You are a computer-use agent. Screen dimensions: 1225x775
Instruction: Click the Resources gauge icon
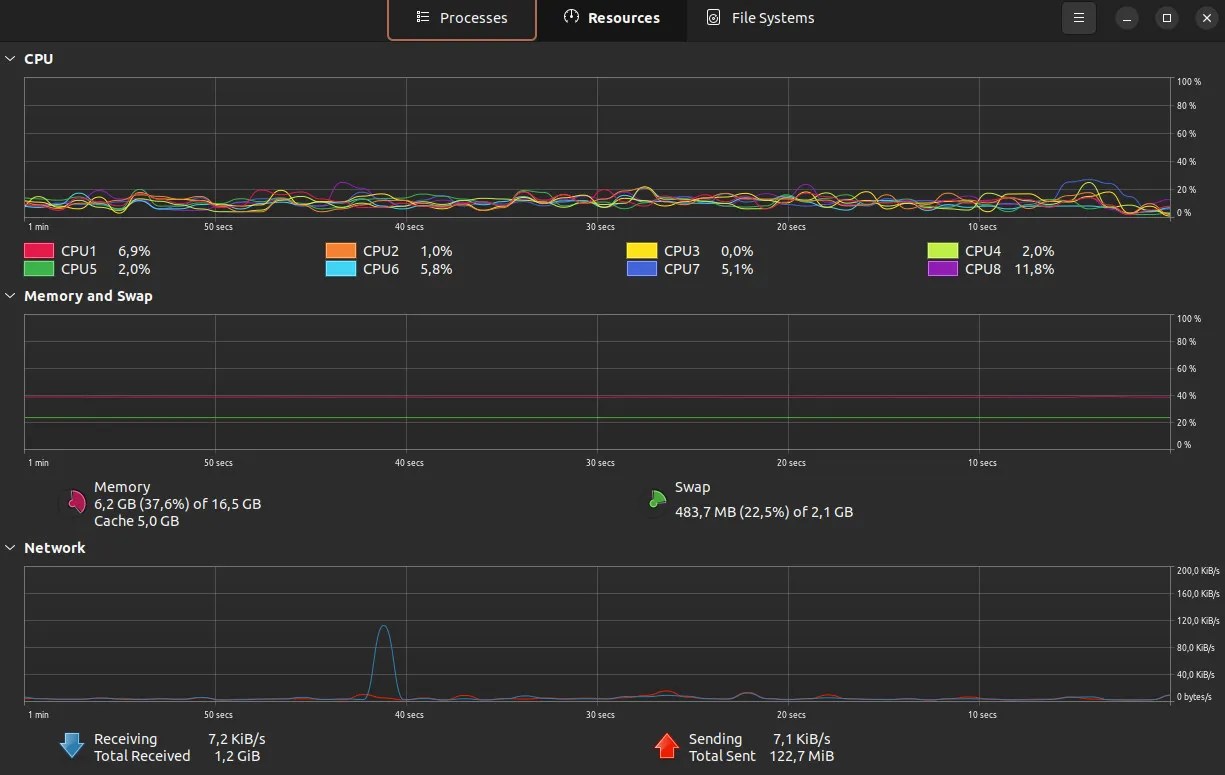click(x=570, y=17)
